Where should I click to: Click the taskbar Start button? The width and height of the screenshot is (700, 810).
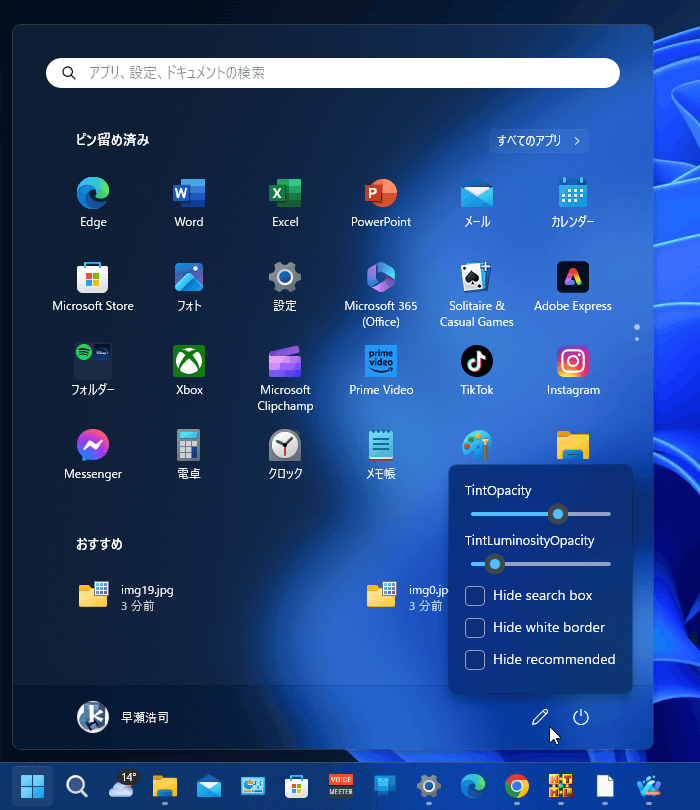(x=33, y=786)
